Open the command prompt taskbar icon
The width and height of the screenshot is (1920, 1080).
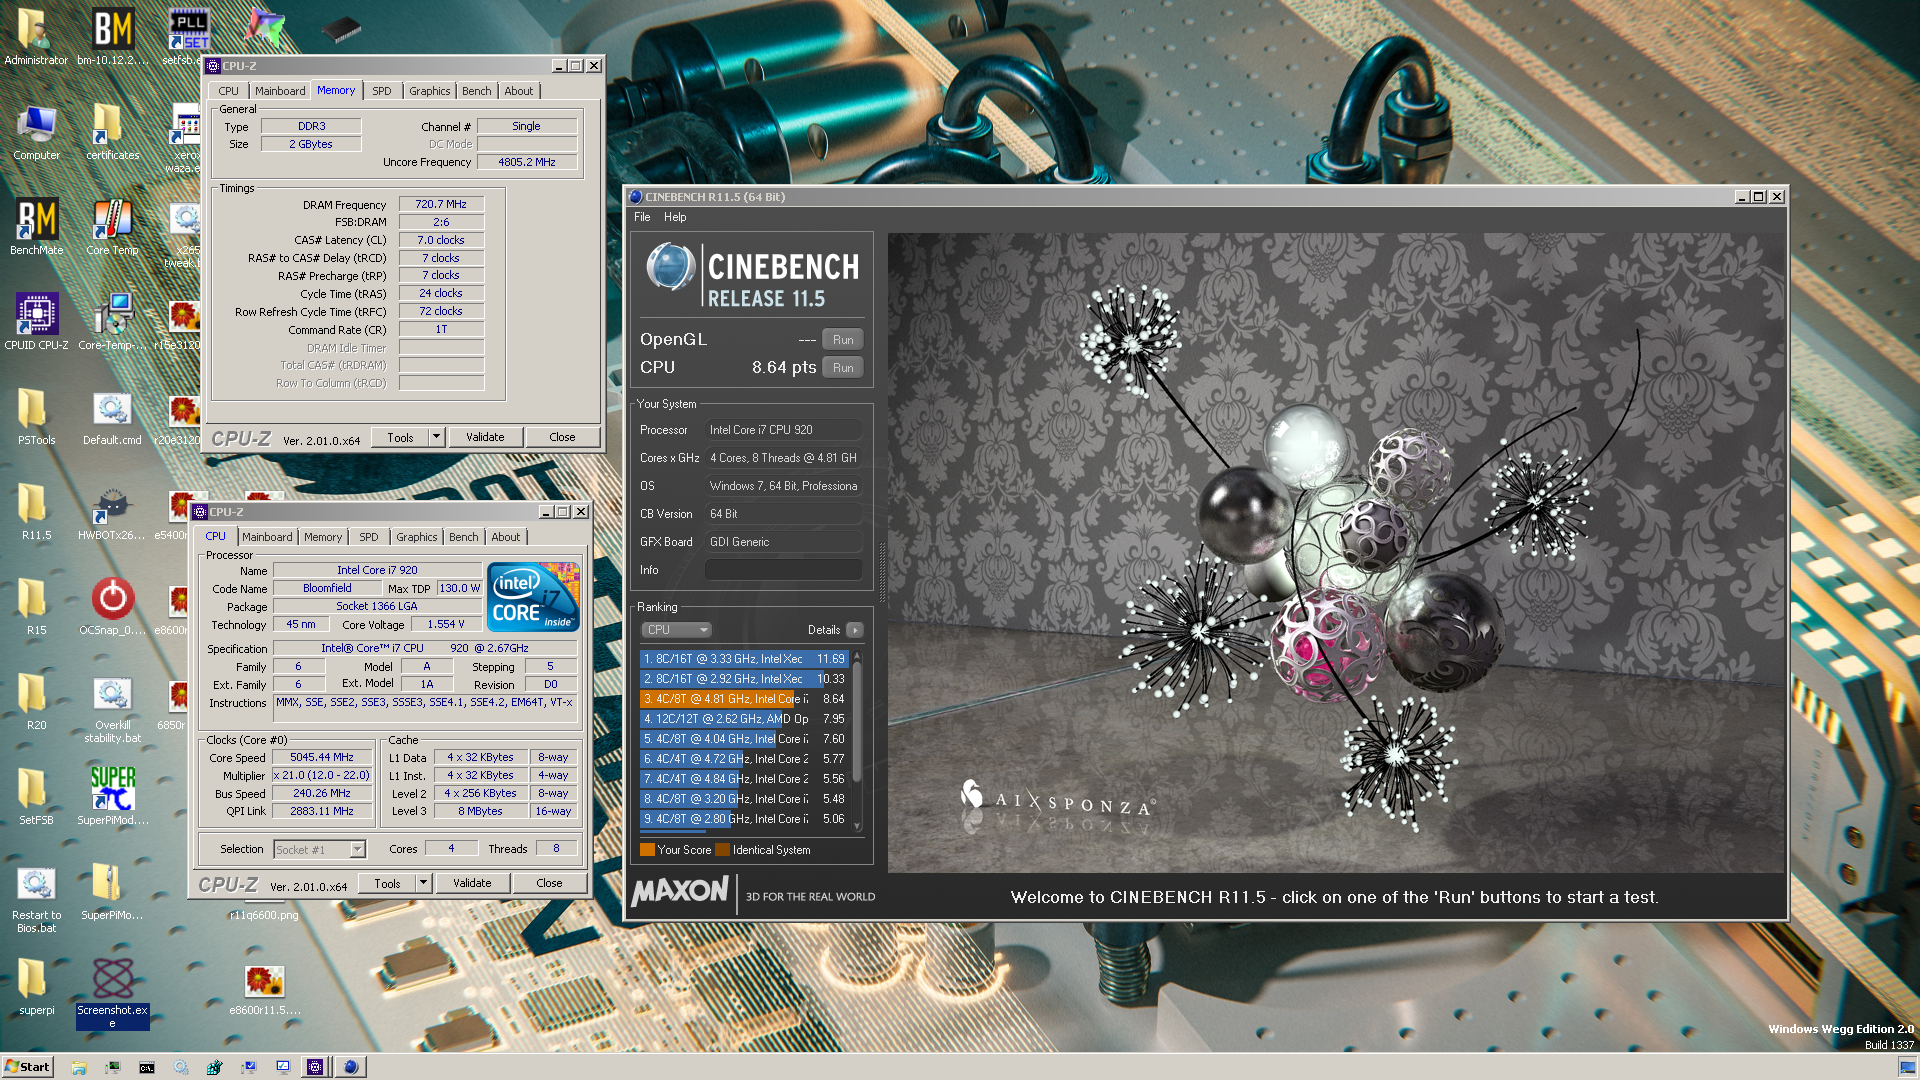[x=147, y=1067]
